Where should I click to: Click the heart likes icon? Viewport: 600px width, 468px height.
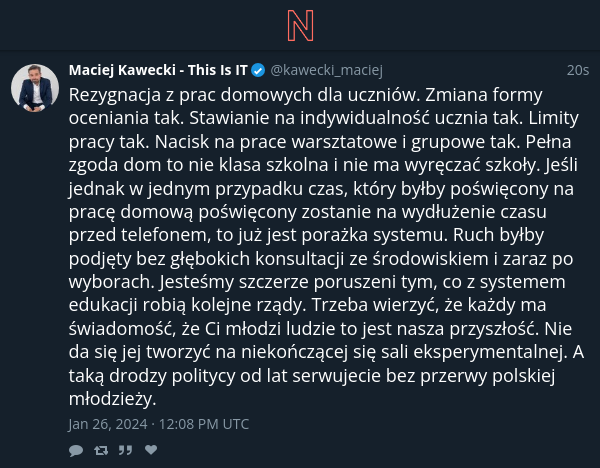click(x=151, y=450)
